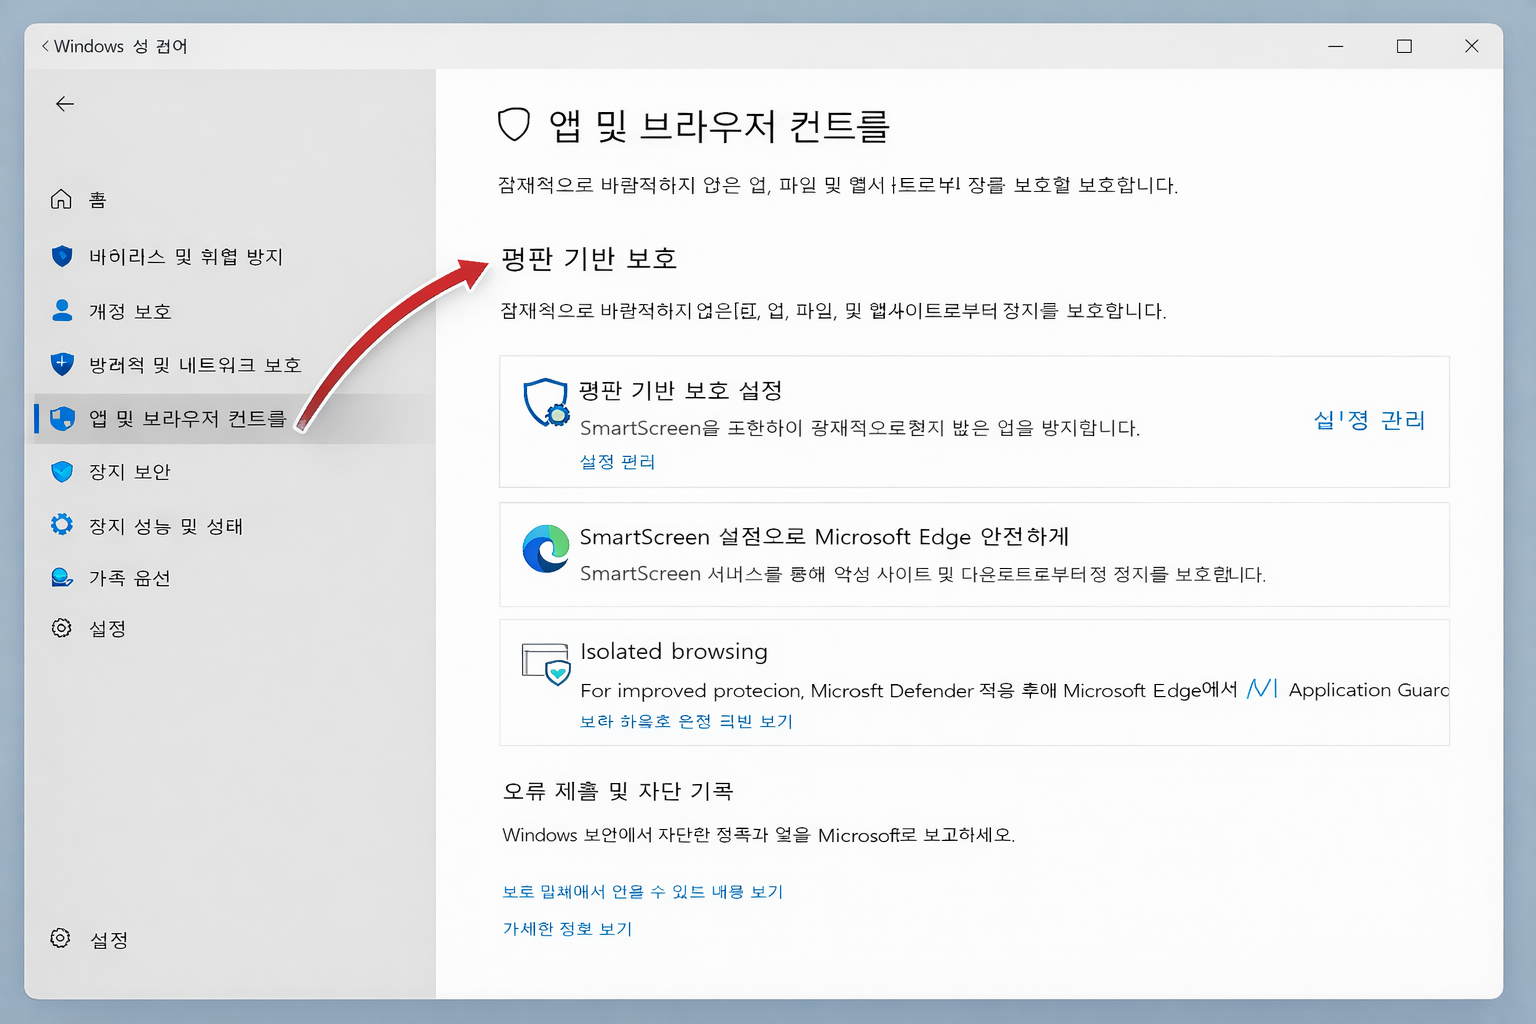
Task: Click the Isolated browsing window icon
Action: click(546, 664)
